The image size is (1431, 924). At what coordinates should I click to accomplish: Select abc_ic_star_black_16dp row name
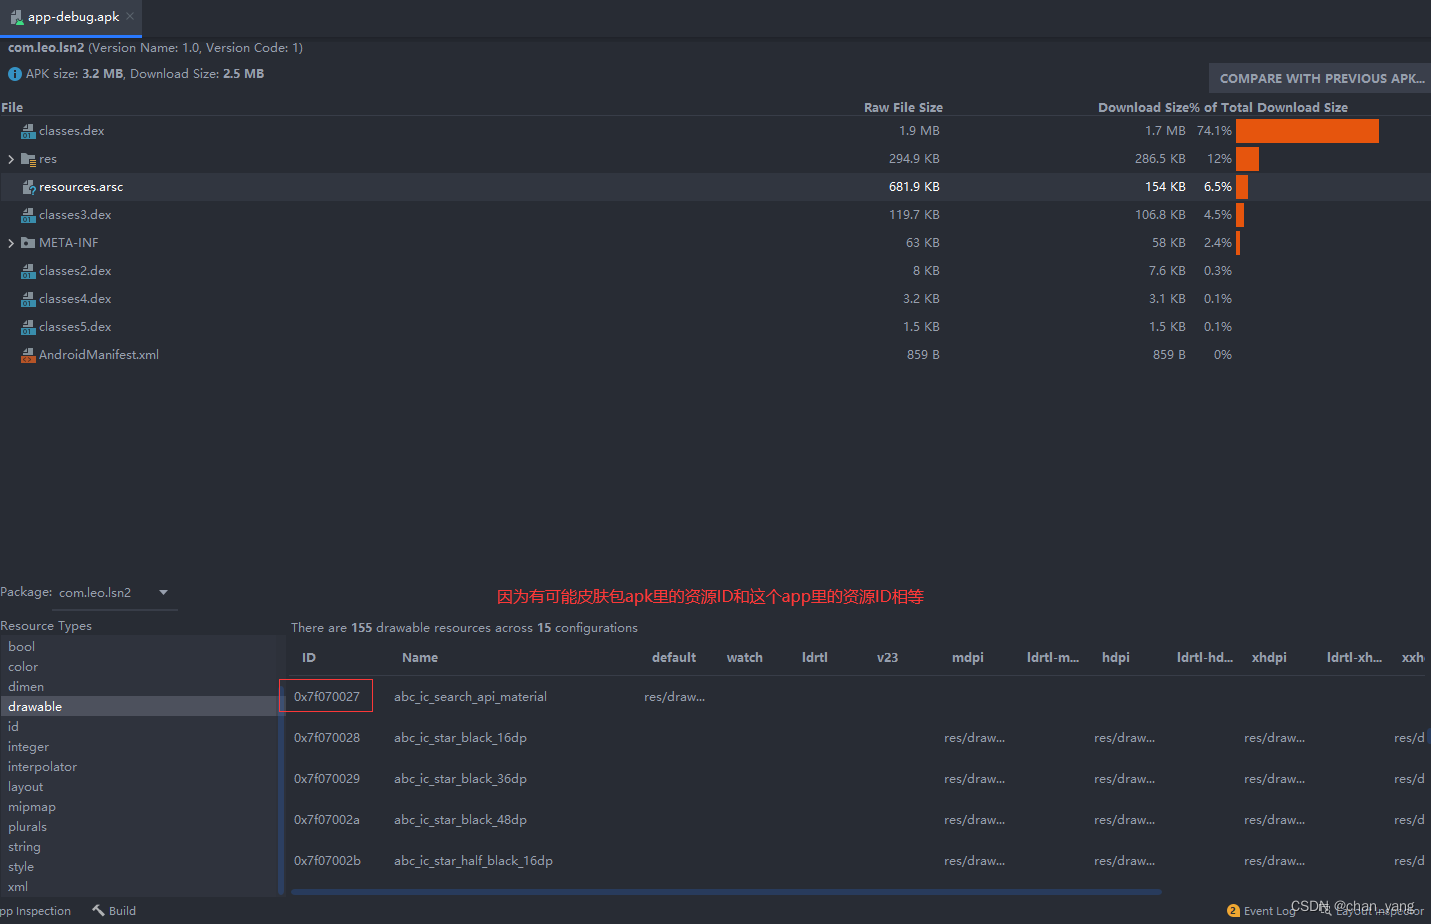[460, 738]
